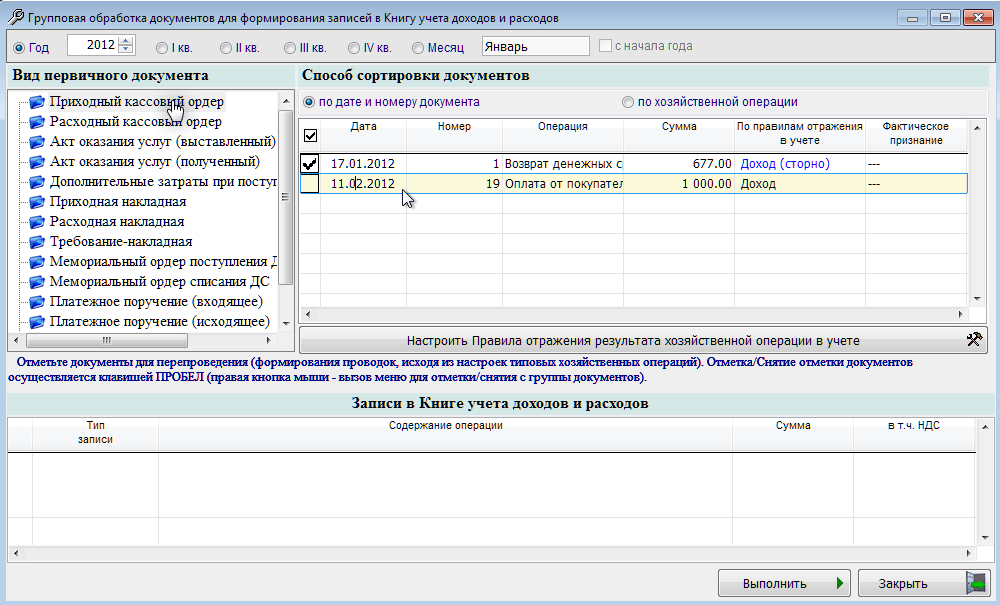The height and width of the screenshot is (605, 1000).
Task: Select the IV кв. radio button
Action: point(354,48)
